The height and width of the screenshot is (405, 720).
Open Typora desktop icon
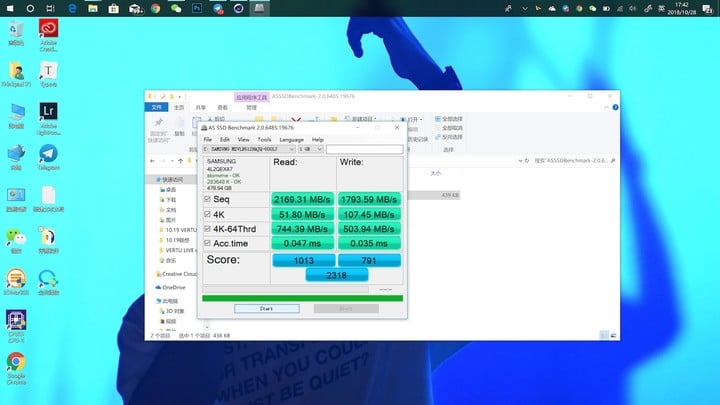pyautogui.click(x=48, y=74)
